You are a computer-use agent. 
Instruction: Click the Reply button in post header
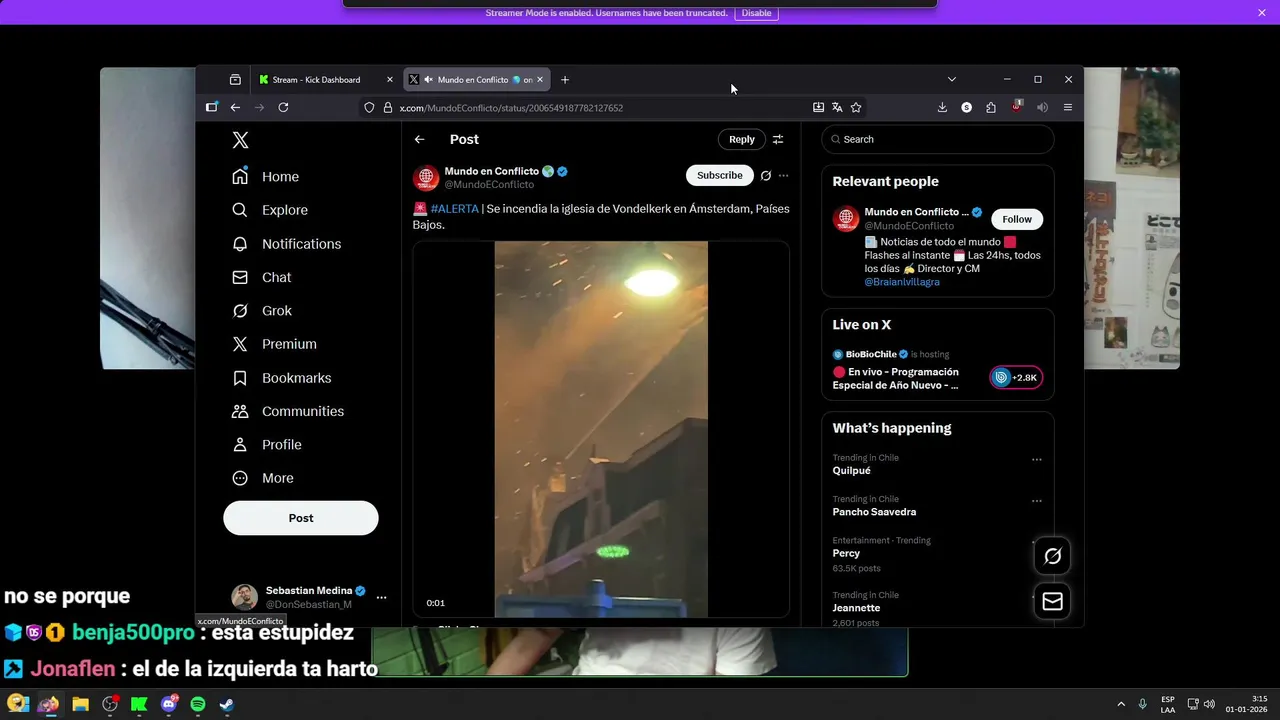[741, 139]
